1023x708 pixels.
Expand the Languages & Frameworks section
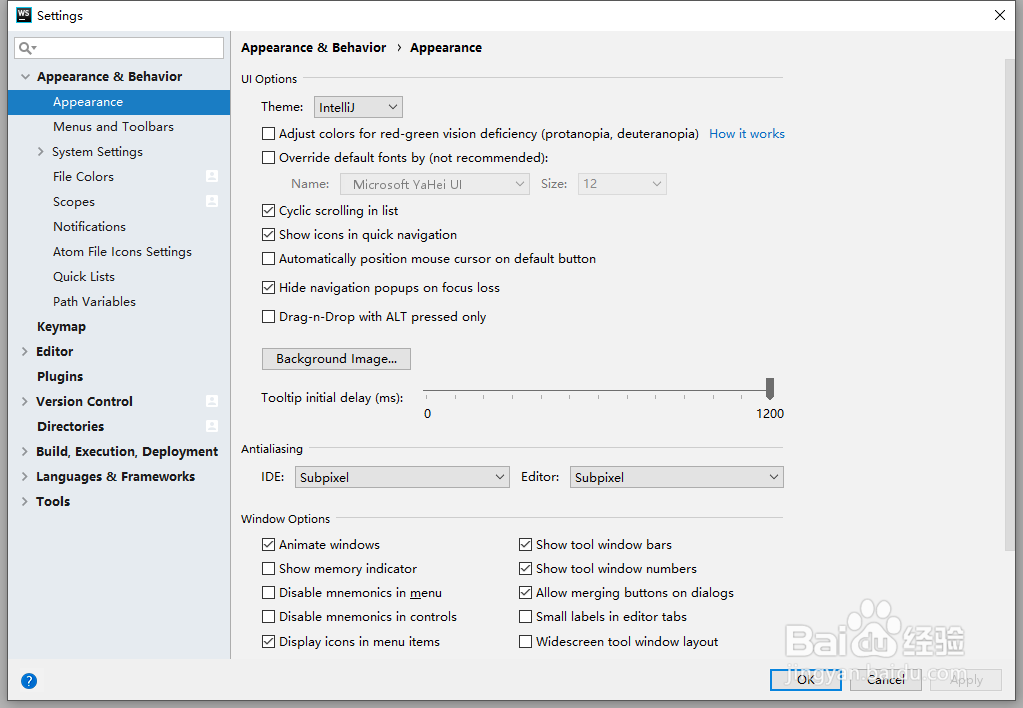(25, 477)
